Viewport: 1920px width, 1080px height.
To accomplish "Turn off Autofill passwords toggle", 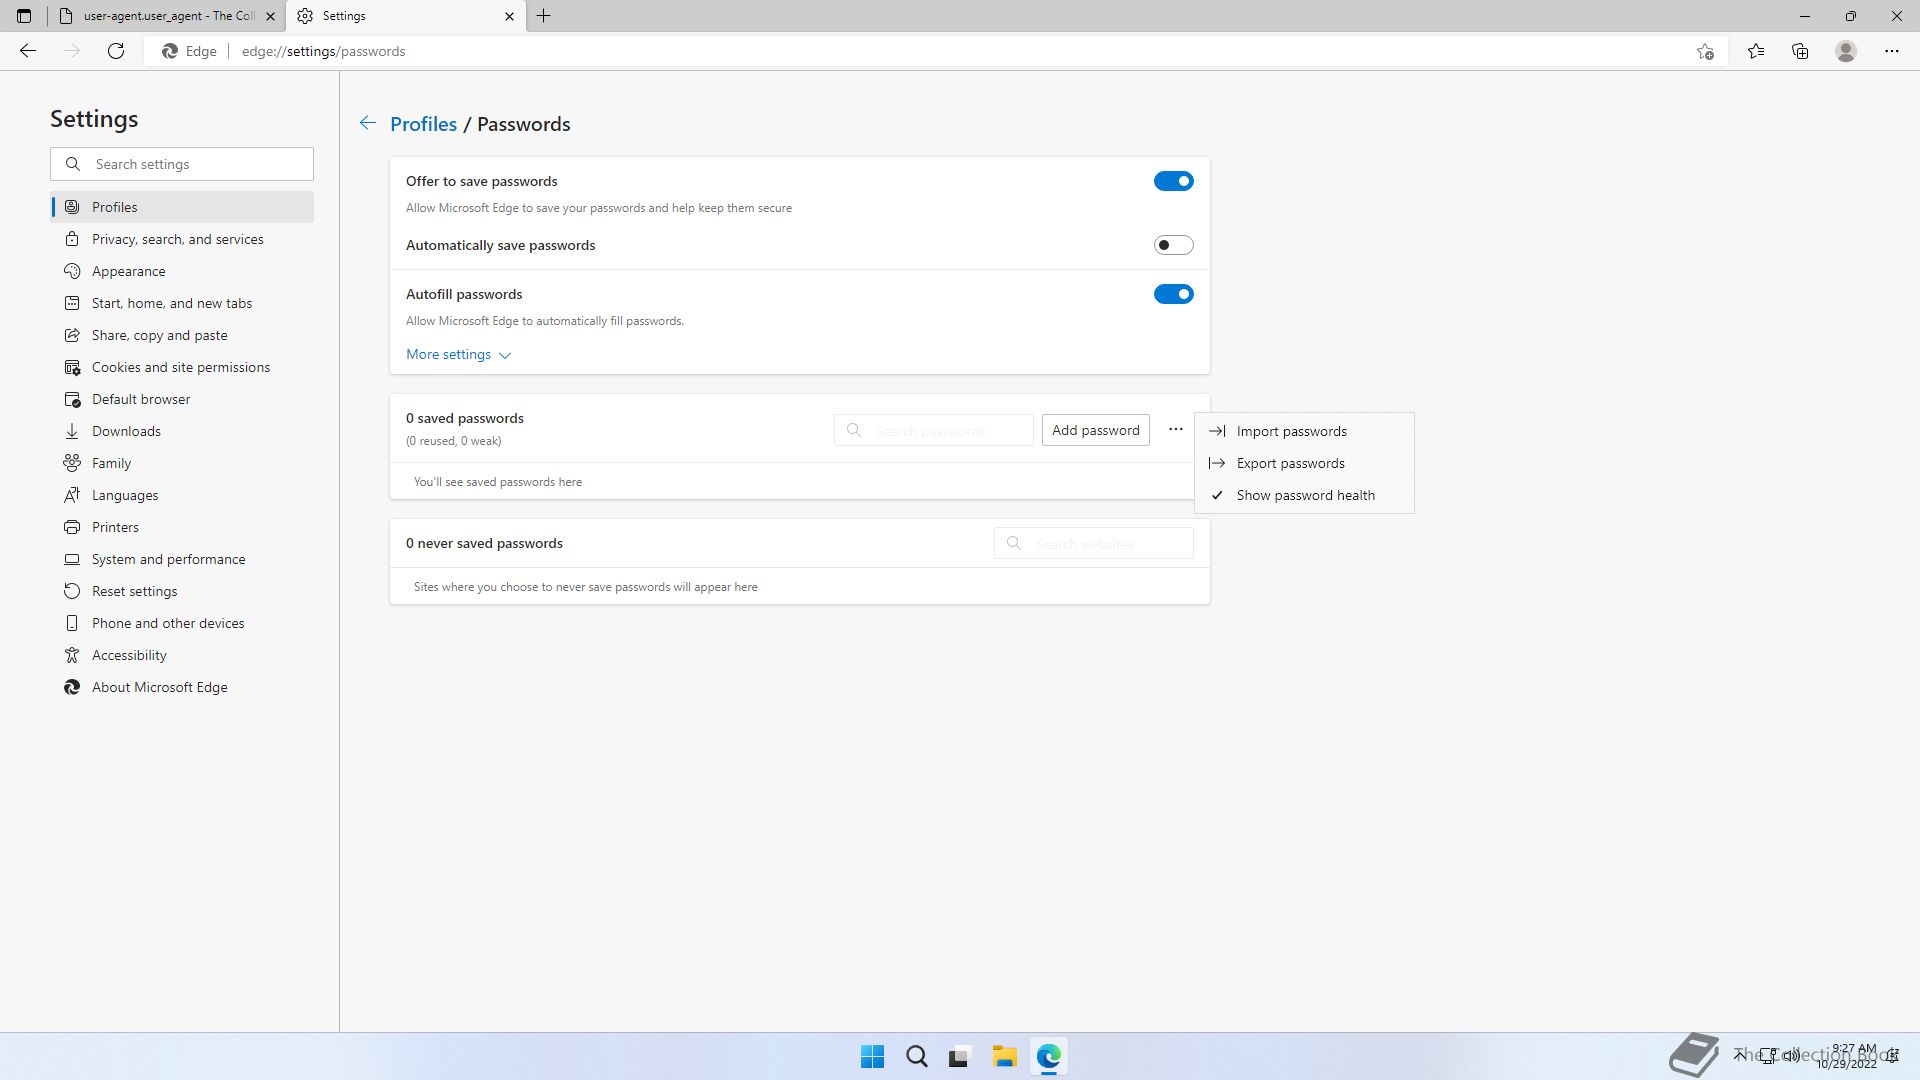I will click(x=1173, y=294).
